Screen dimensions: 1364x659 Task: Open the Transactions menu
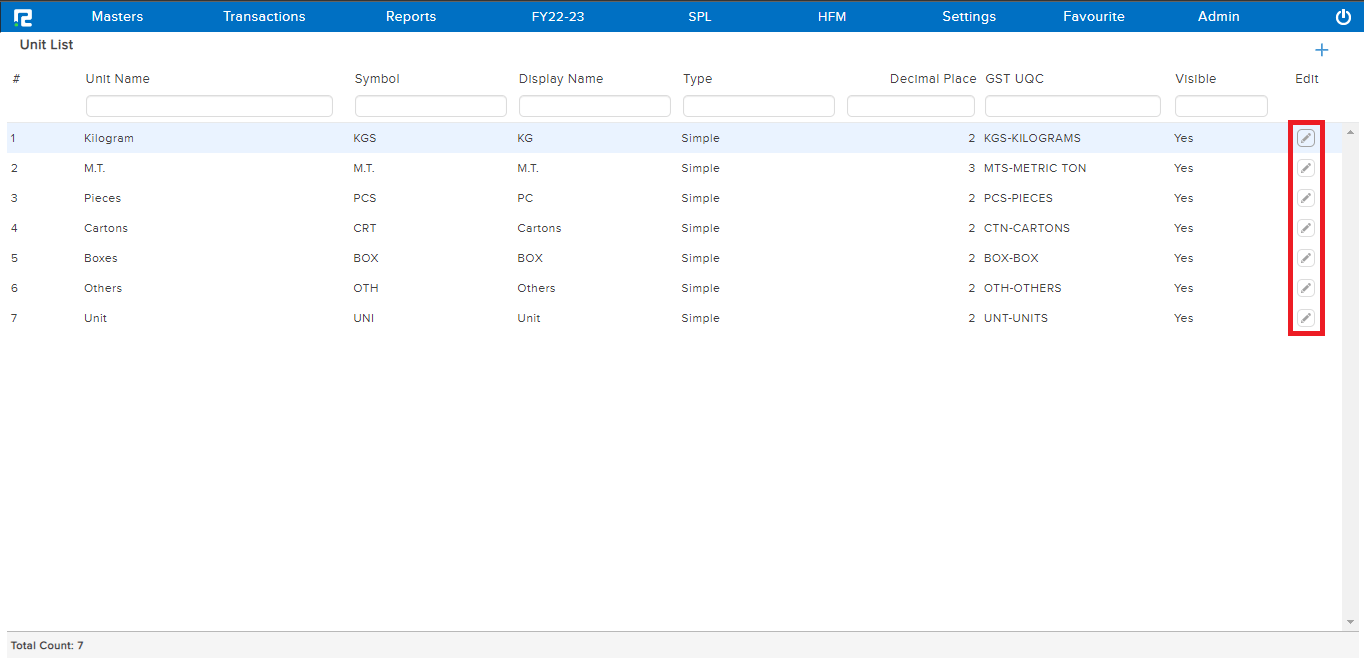pyautogui.click(x=264, y=17)
